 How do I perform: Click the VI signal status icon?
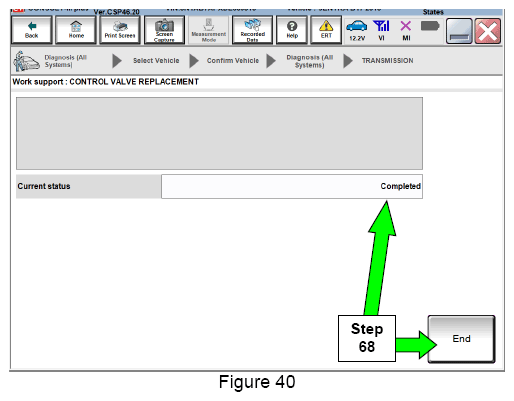pyautogui.click(x=381, y=30)
